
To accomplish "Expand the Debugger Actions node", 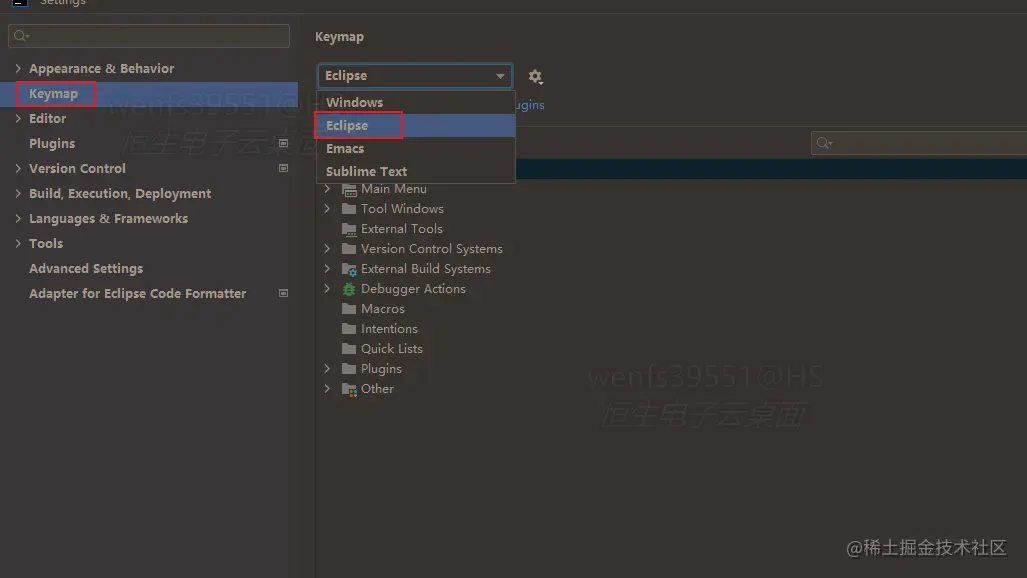I will tap(327, 288).
